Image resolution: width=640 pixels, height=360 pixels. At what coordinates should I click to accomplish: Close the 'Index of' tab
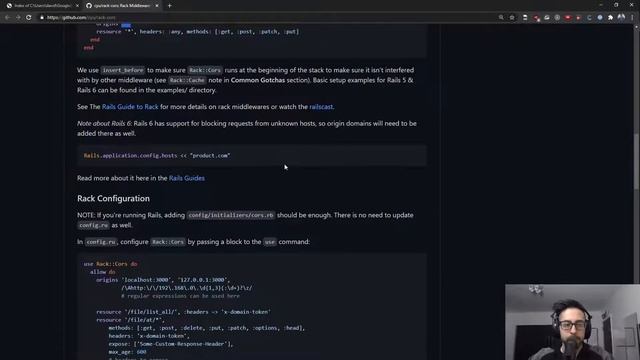pyautogui.click(x=77, y=6)
